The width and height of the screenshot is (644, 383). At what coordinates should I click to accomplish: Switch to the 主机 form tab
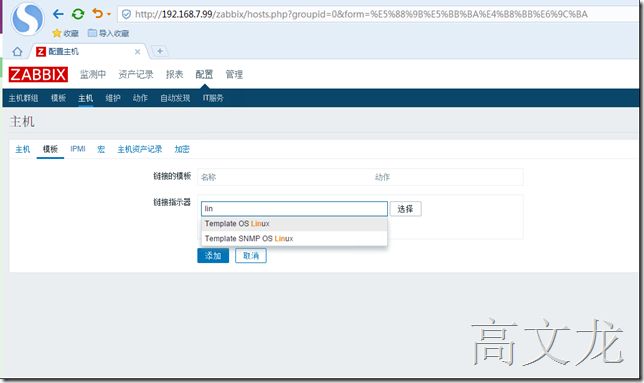23,149
